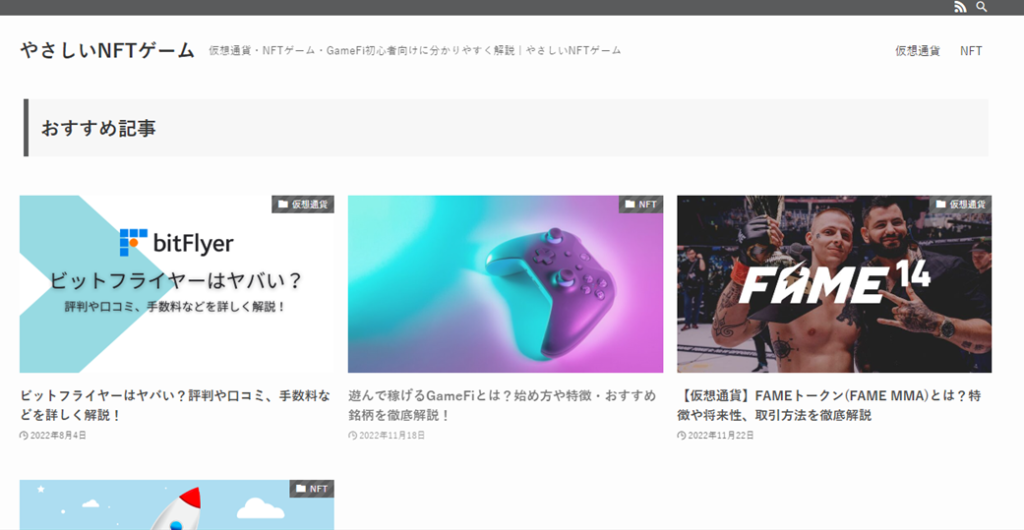Click 仮想通貨 category tag on FAME card
The height and width of the screenshot is (530, 1024).
pyautogui.click(x=961, y=204)
